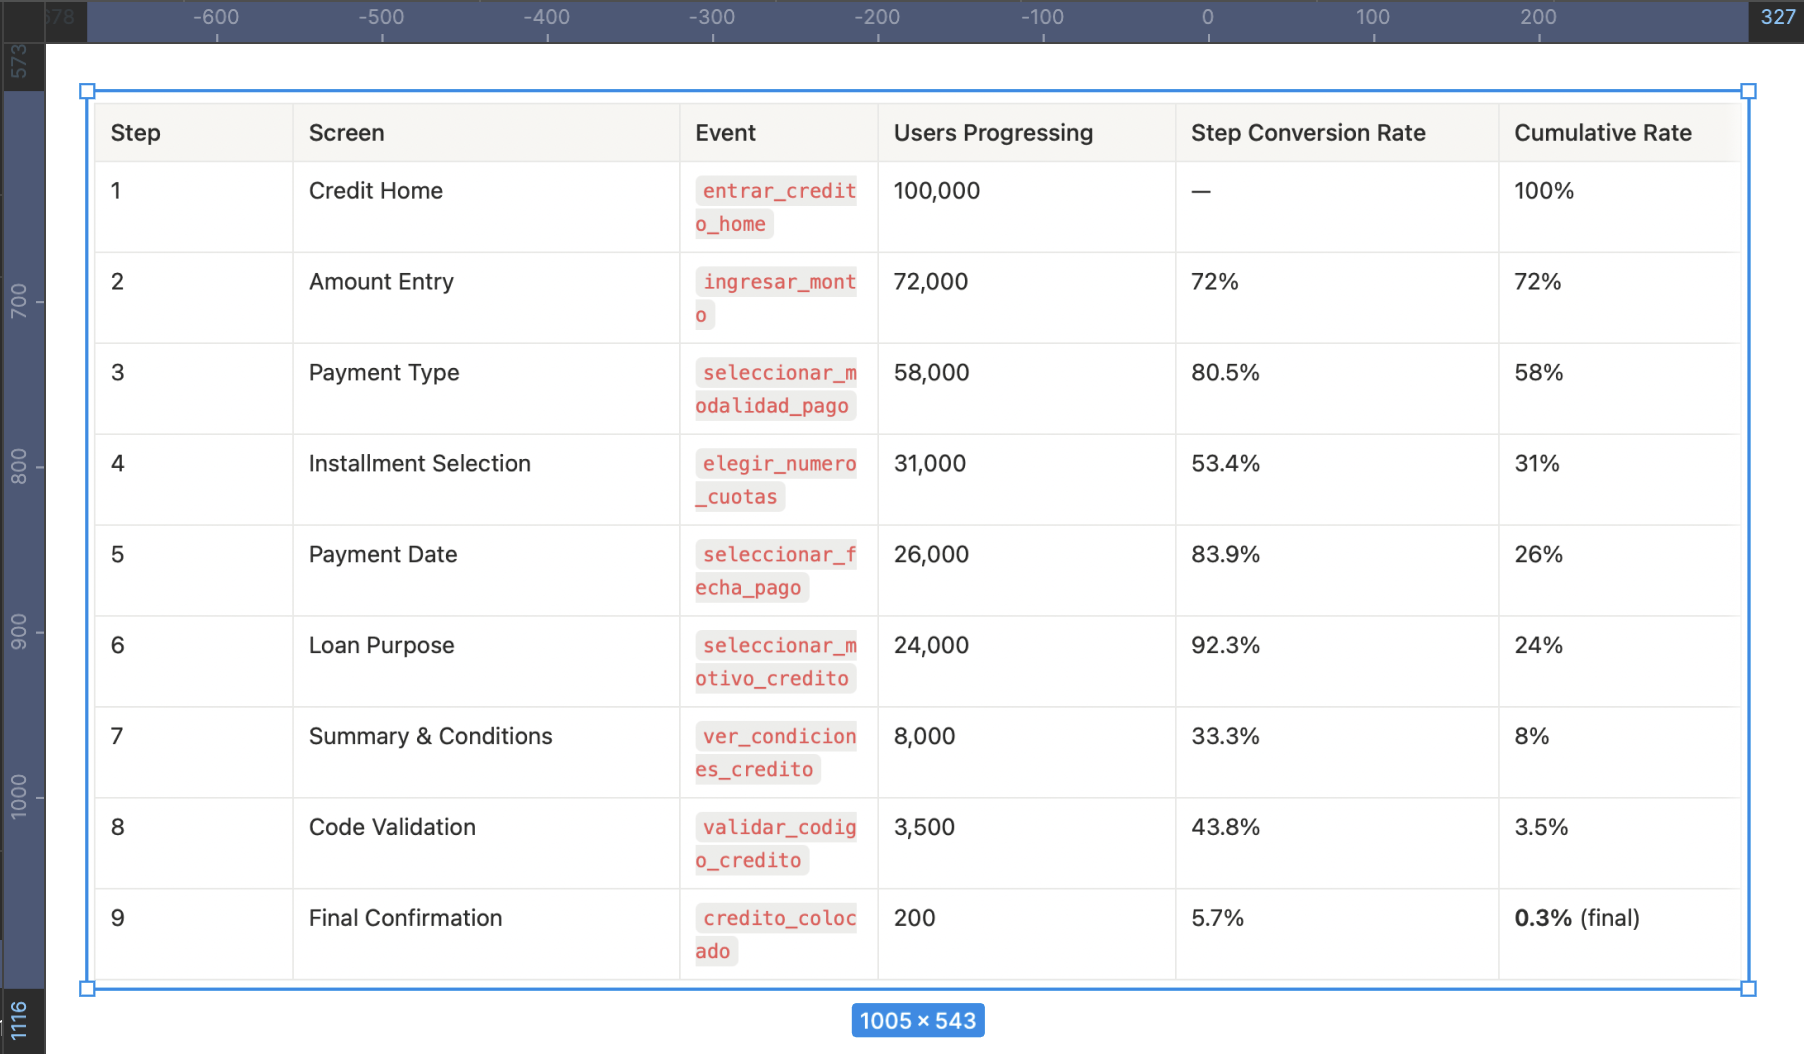Screen dimensions: 1804x1054
Task: Click the 92.3% step conversion value
Action: pos(1225,646)
